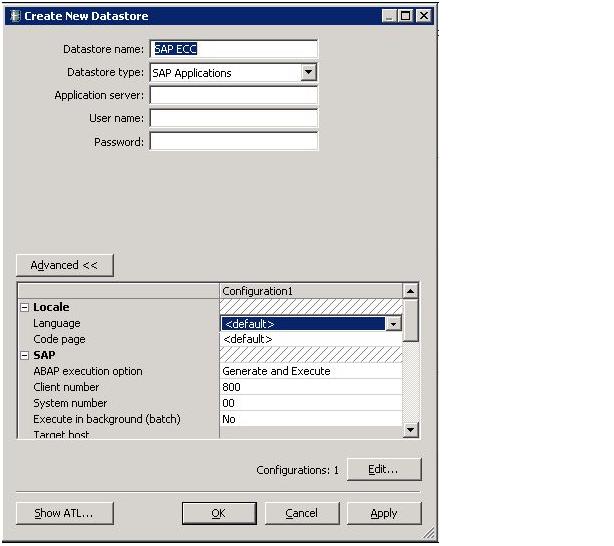Click the User name input field
Screen dimensions: 614x546
point(234,118)
